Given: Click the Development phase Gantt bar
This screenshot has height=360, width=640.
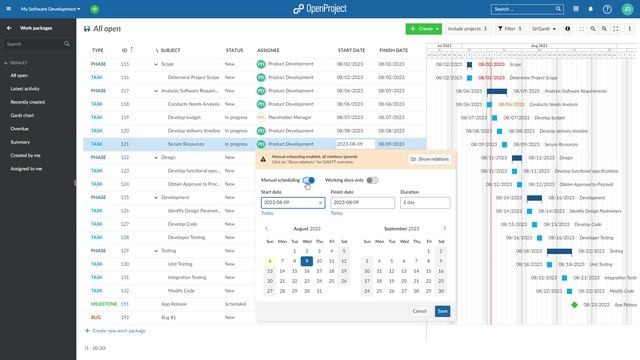Looking at the screenshot, I should coord(534,198).
